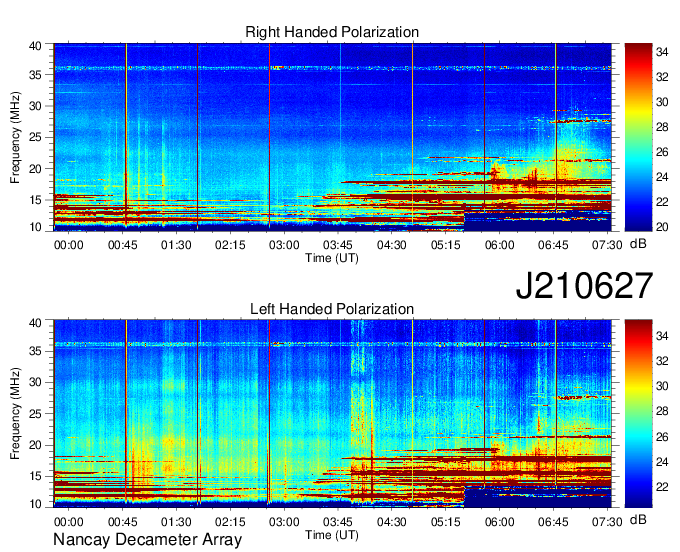680x552 pixels.
Task: Click the "Nancay Decameter Array" caption
Action: click(x=147, y=539)
